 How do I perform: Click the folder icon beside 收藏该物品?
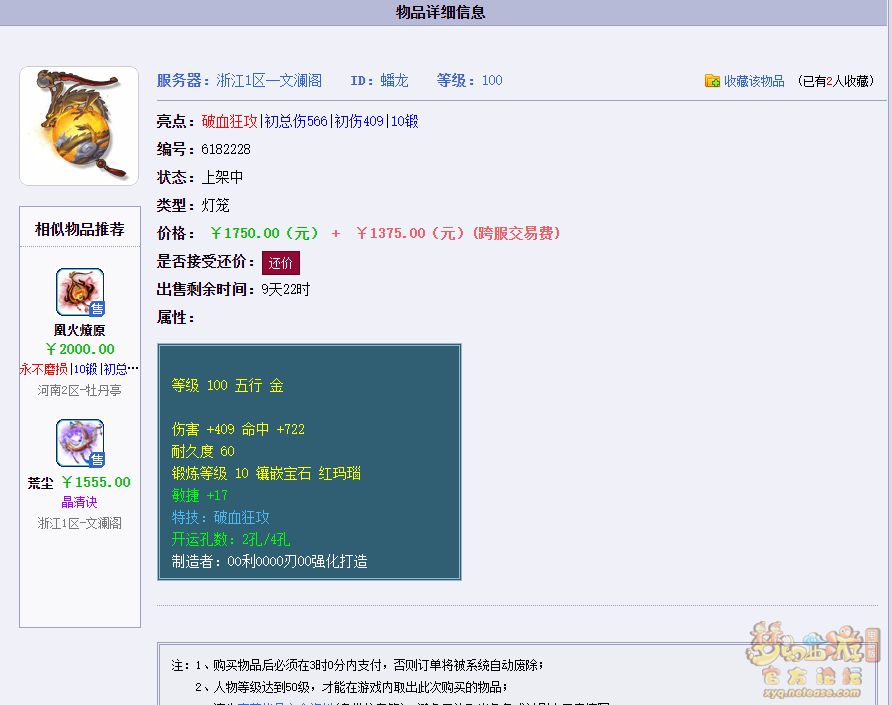point(712,81)
